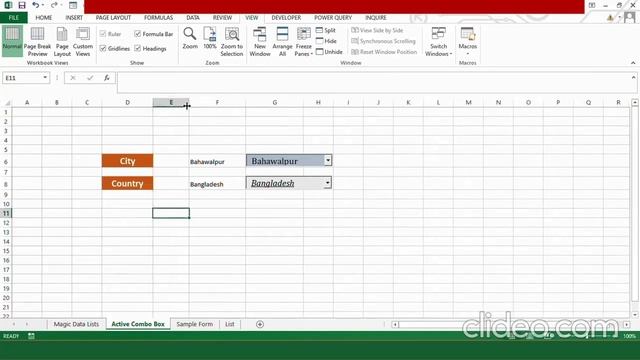Screen dimensions: 640x360
Task: Select cell containing Bangladesh text
Action: tap(217, 184)
